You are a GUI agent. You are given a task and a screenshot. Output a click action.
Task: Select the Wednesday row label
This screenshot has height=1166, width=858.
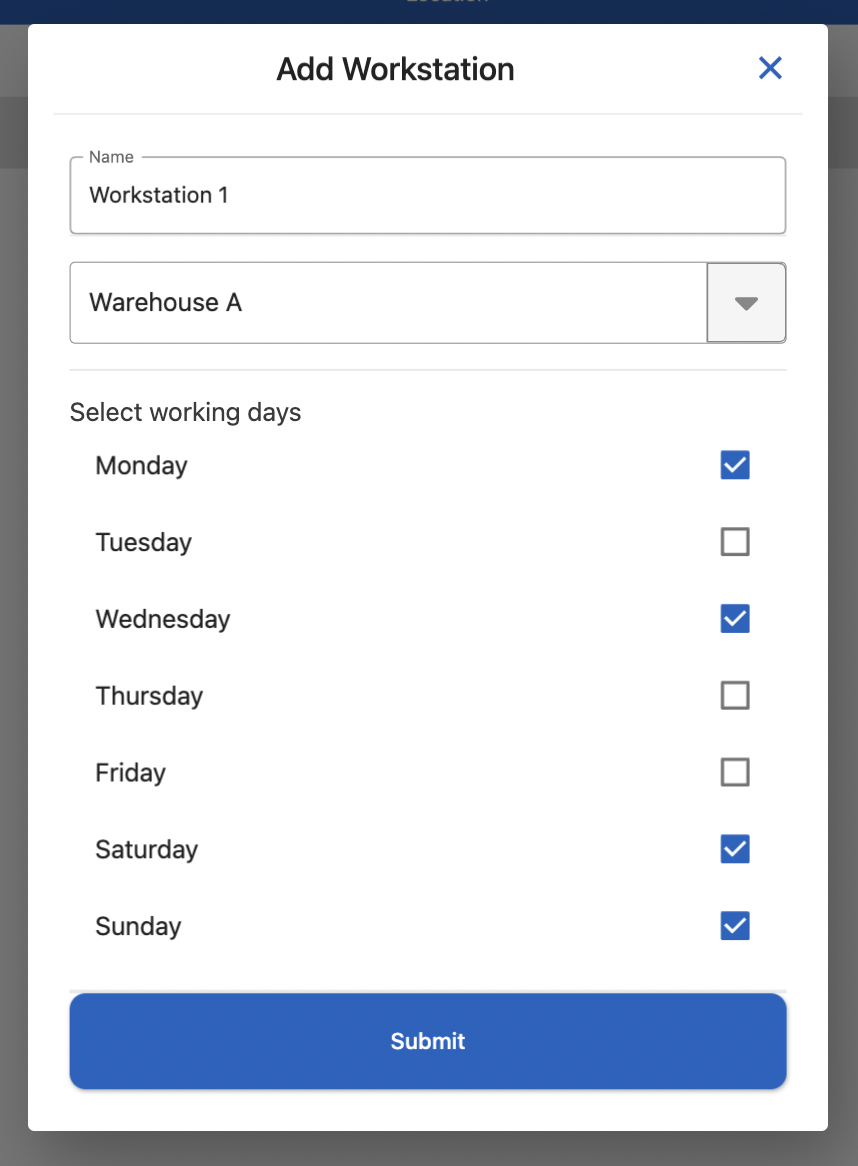(x=163, y=619)
